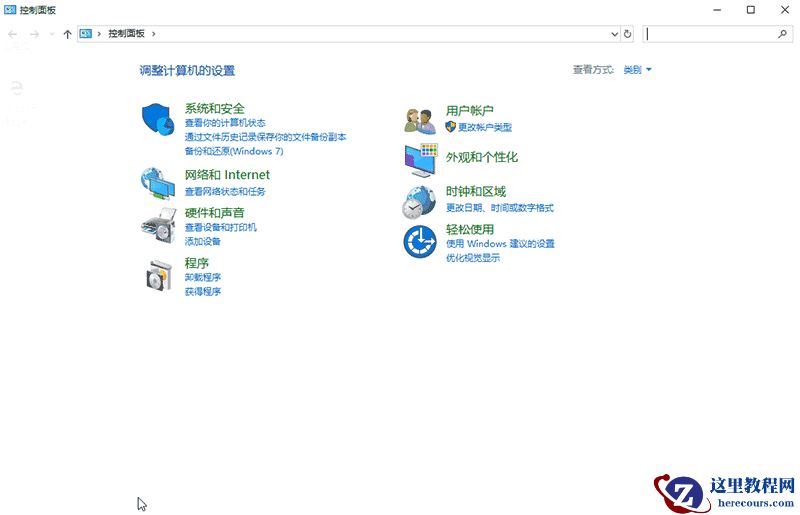This screenshot has height=515, width=800.
Task: Open 通过文件历史记录保存你的文件备份副本 link
Action: pos(265,137)
